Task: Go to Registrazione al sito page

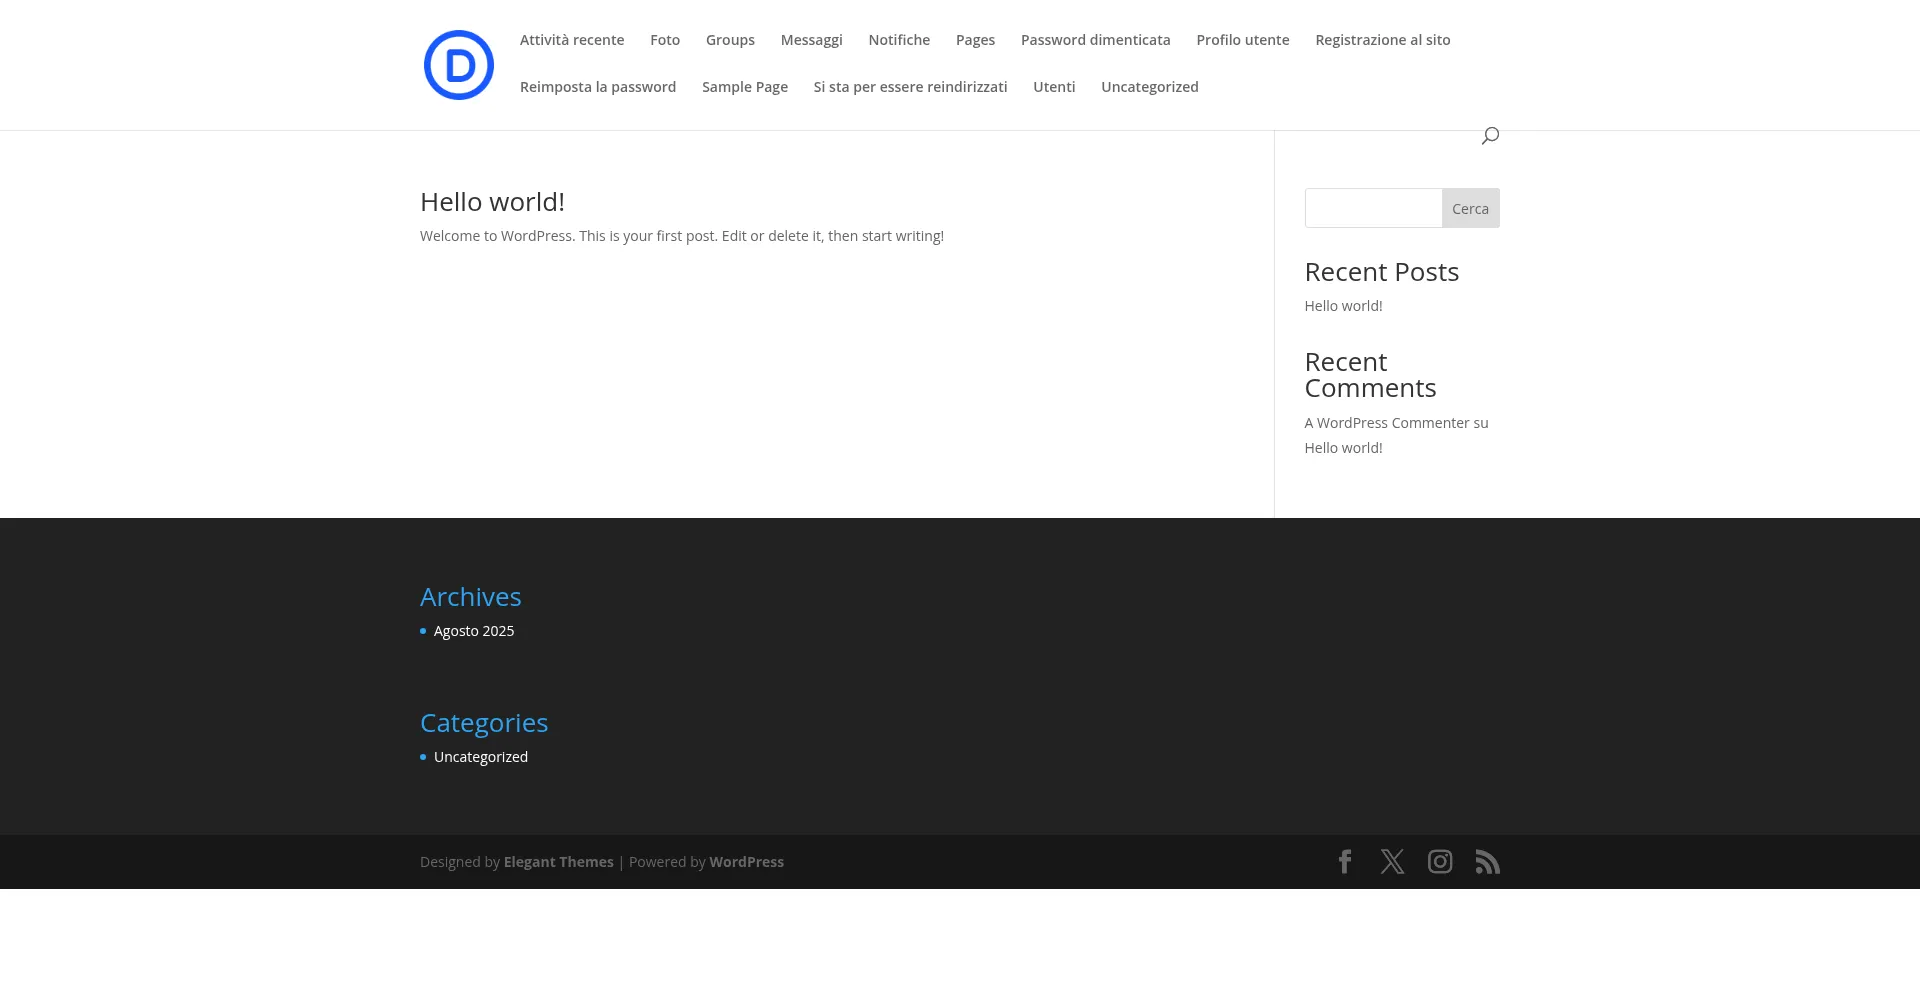Action: pyautogui.click(x=1382, y=40)
